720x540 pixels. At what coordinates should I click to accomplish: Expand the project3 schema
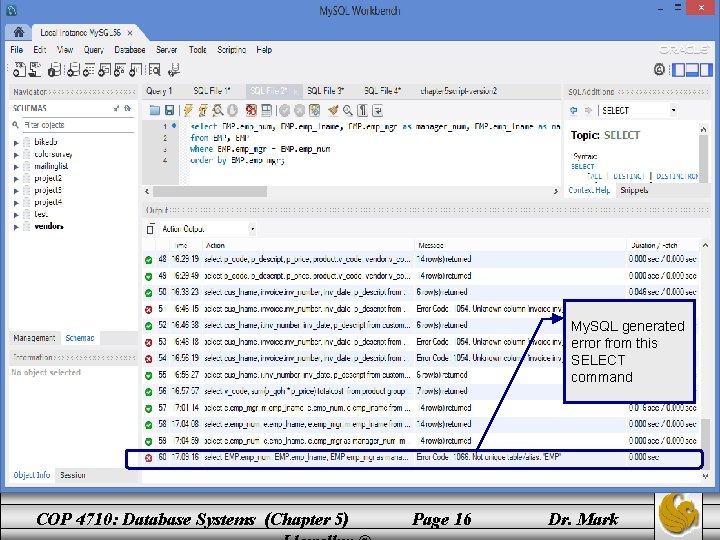click(16, 191)
